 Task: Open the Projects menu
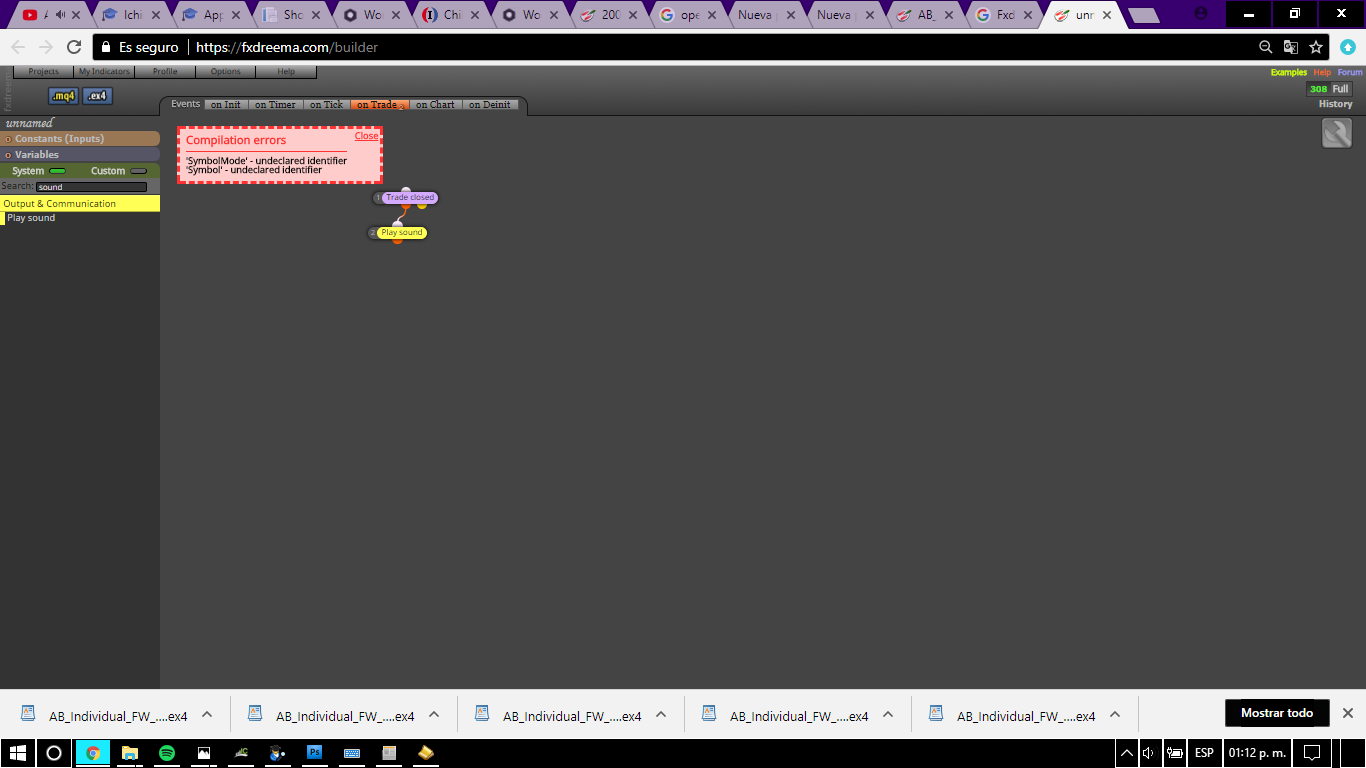(43, 72)
